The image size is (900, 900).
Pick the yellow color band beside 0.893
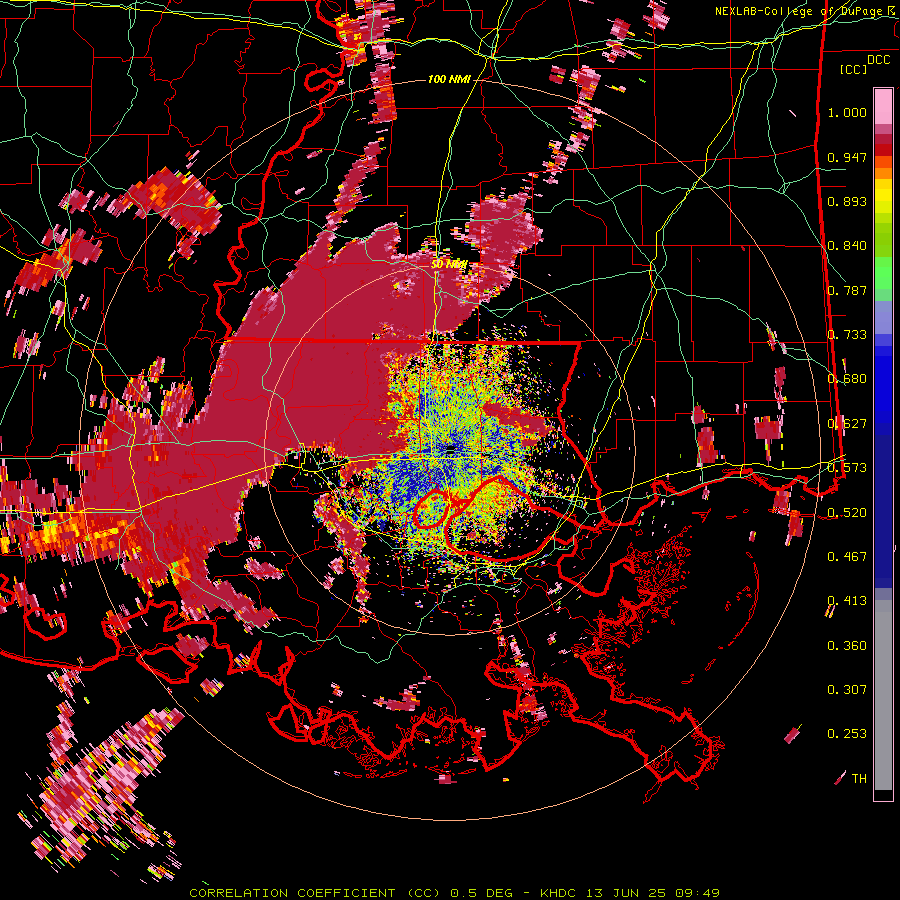pos(883,198)
